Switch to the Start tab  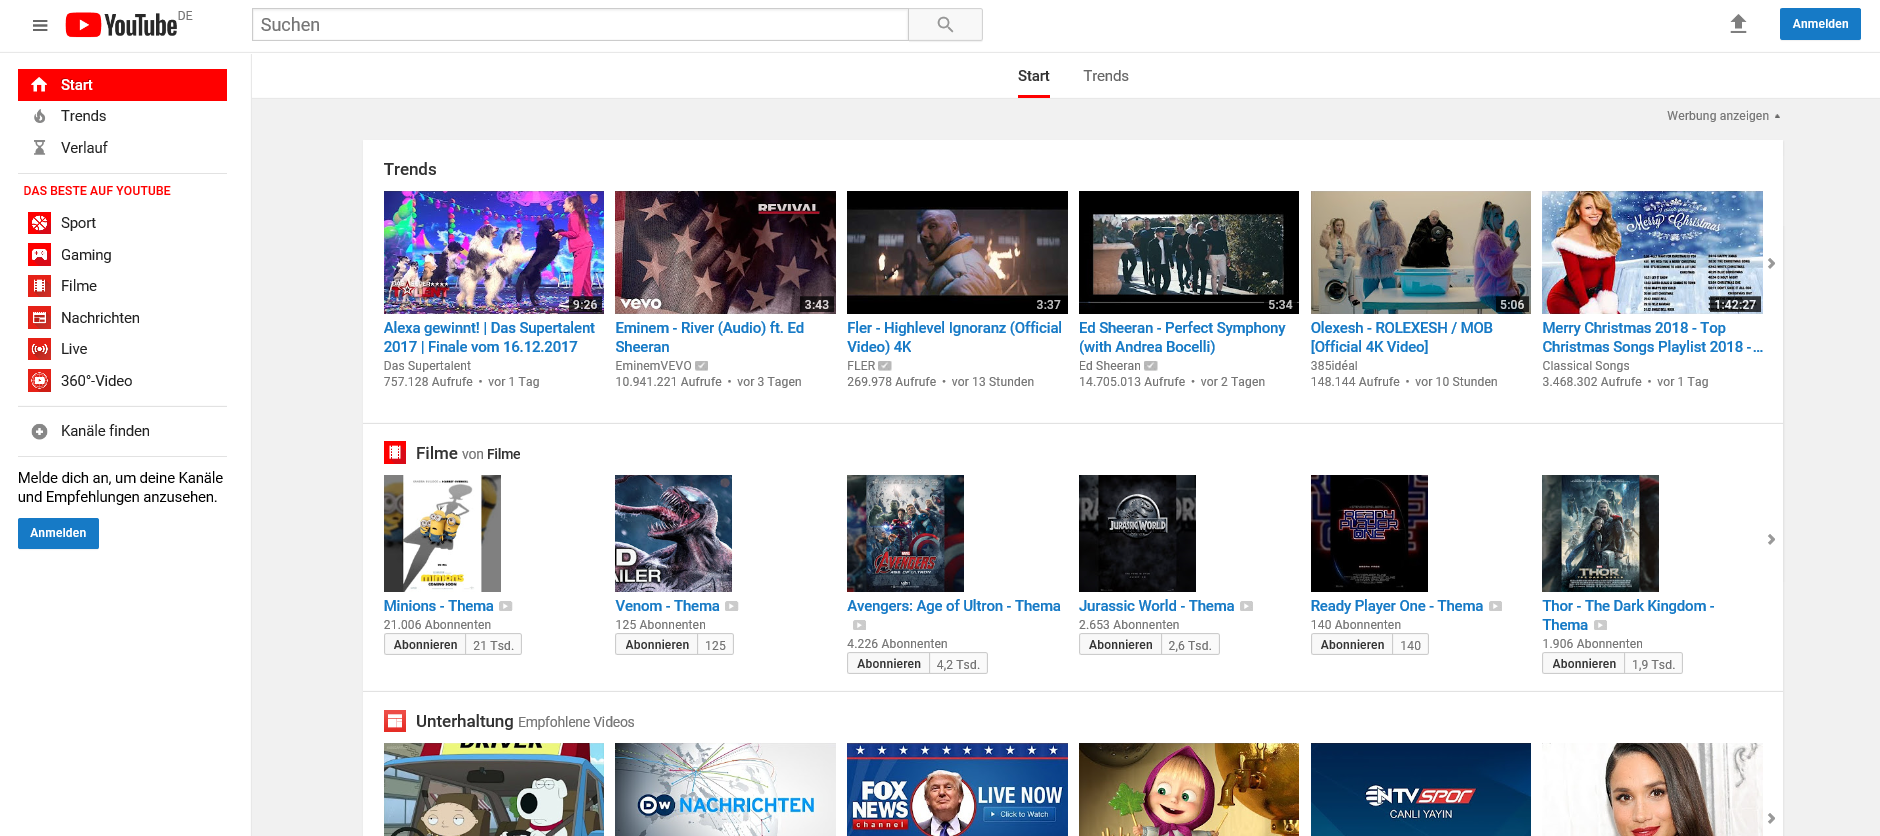(1033, 76)
